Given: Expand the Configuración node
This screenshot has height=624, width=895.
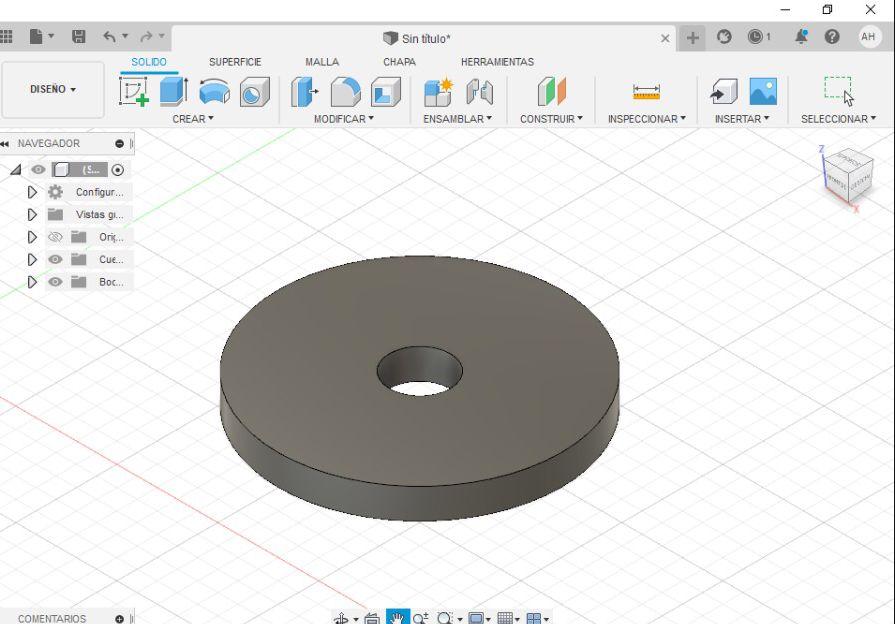Looking at the screenshot, I should click(32, 192).
